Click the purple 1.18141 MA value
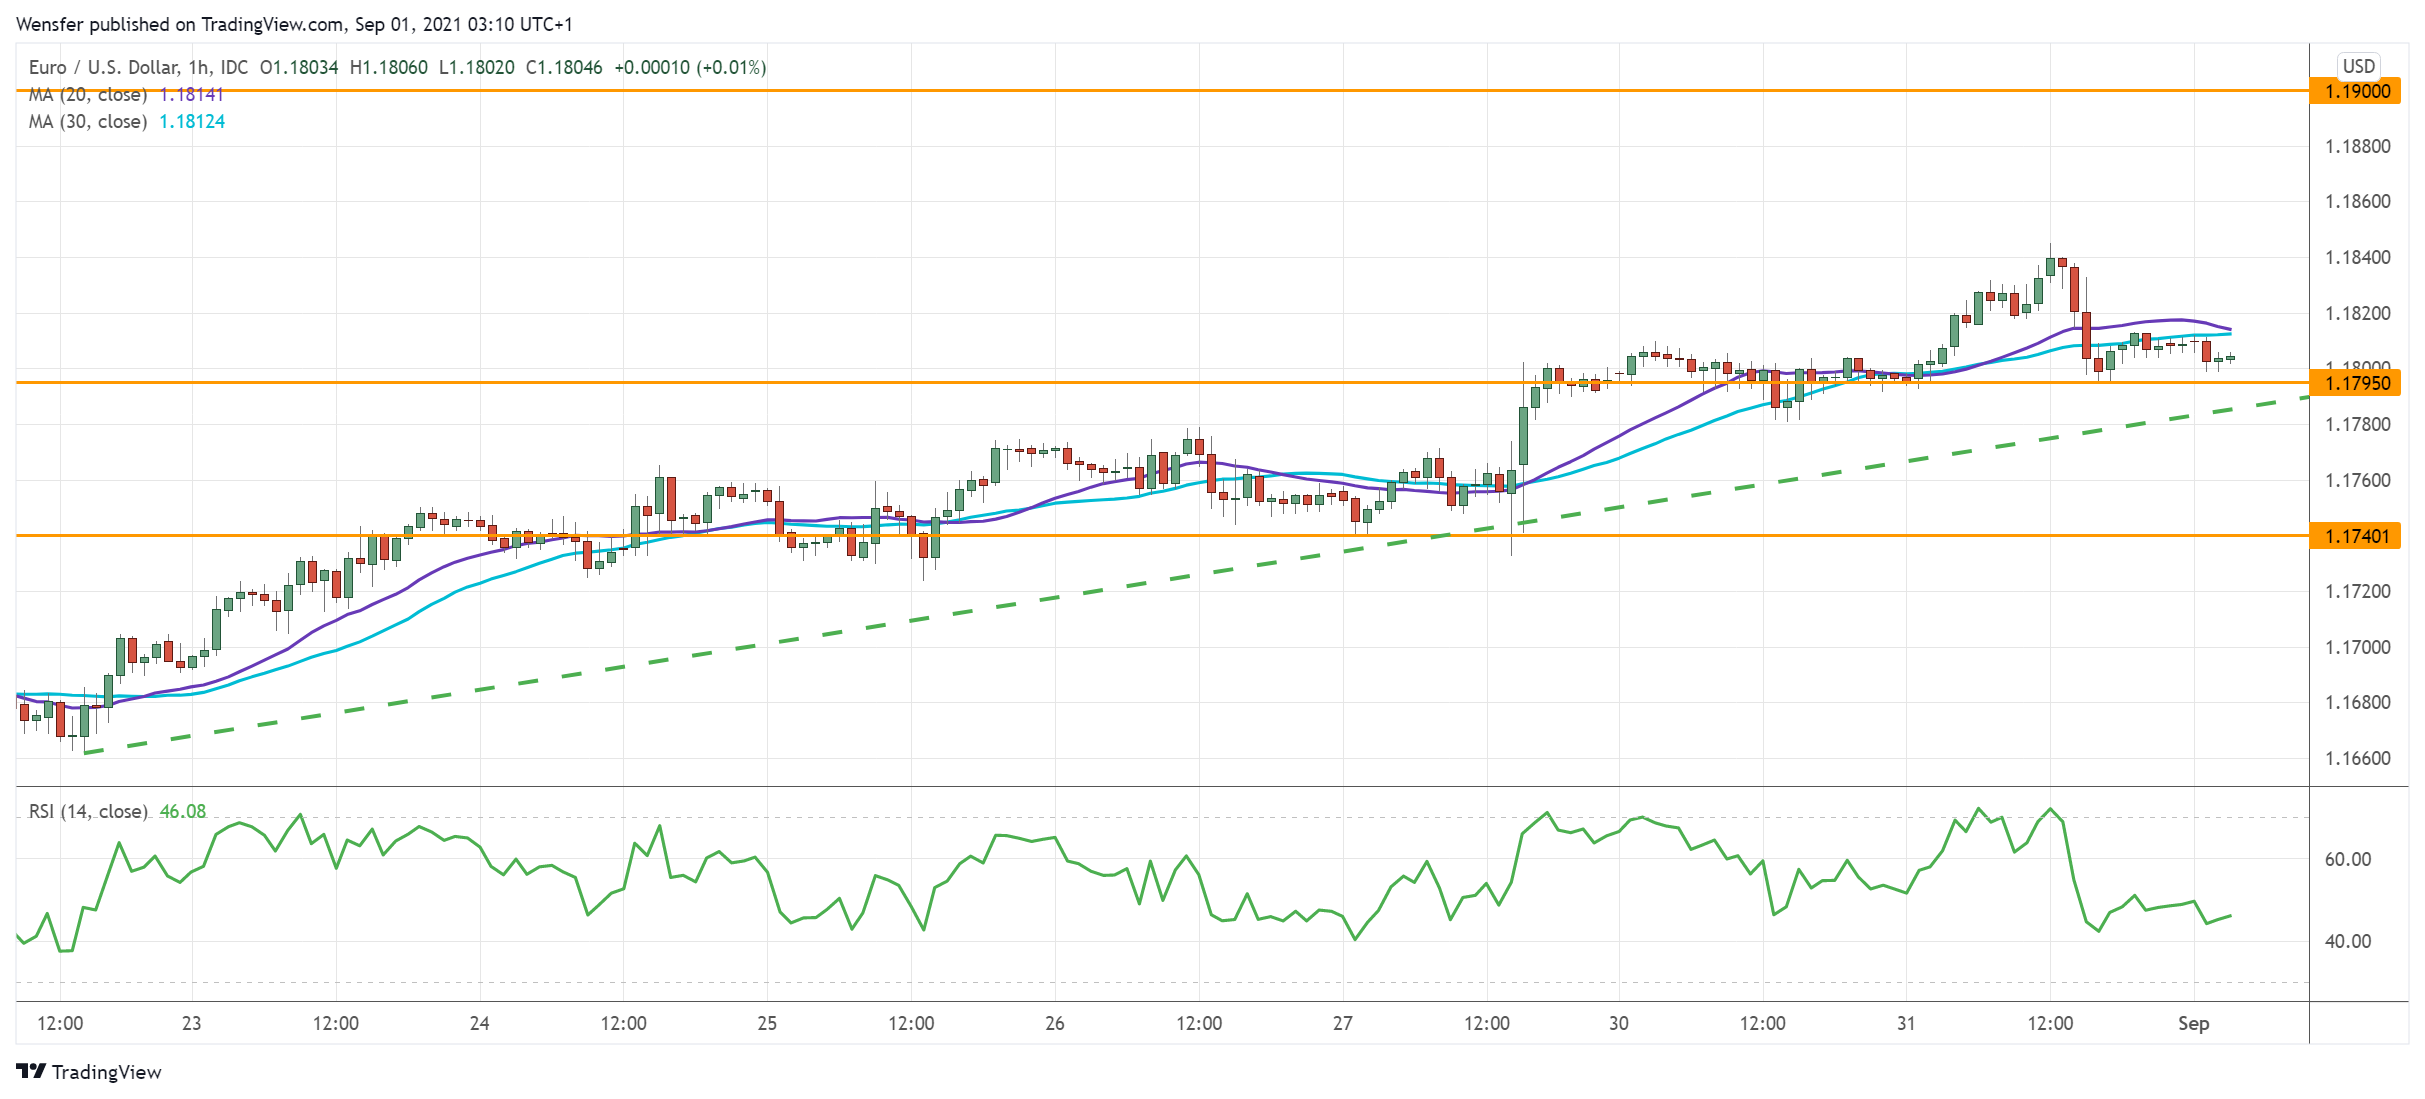2425x1099 pixels. pyautogui.click(x=192, y=95)
